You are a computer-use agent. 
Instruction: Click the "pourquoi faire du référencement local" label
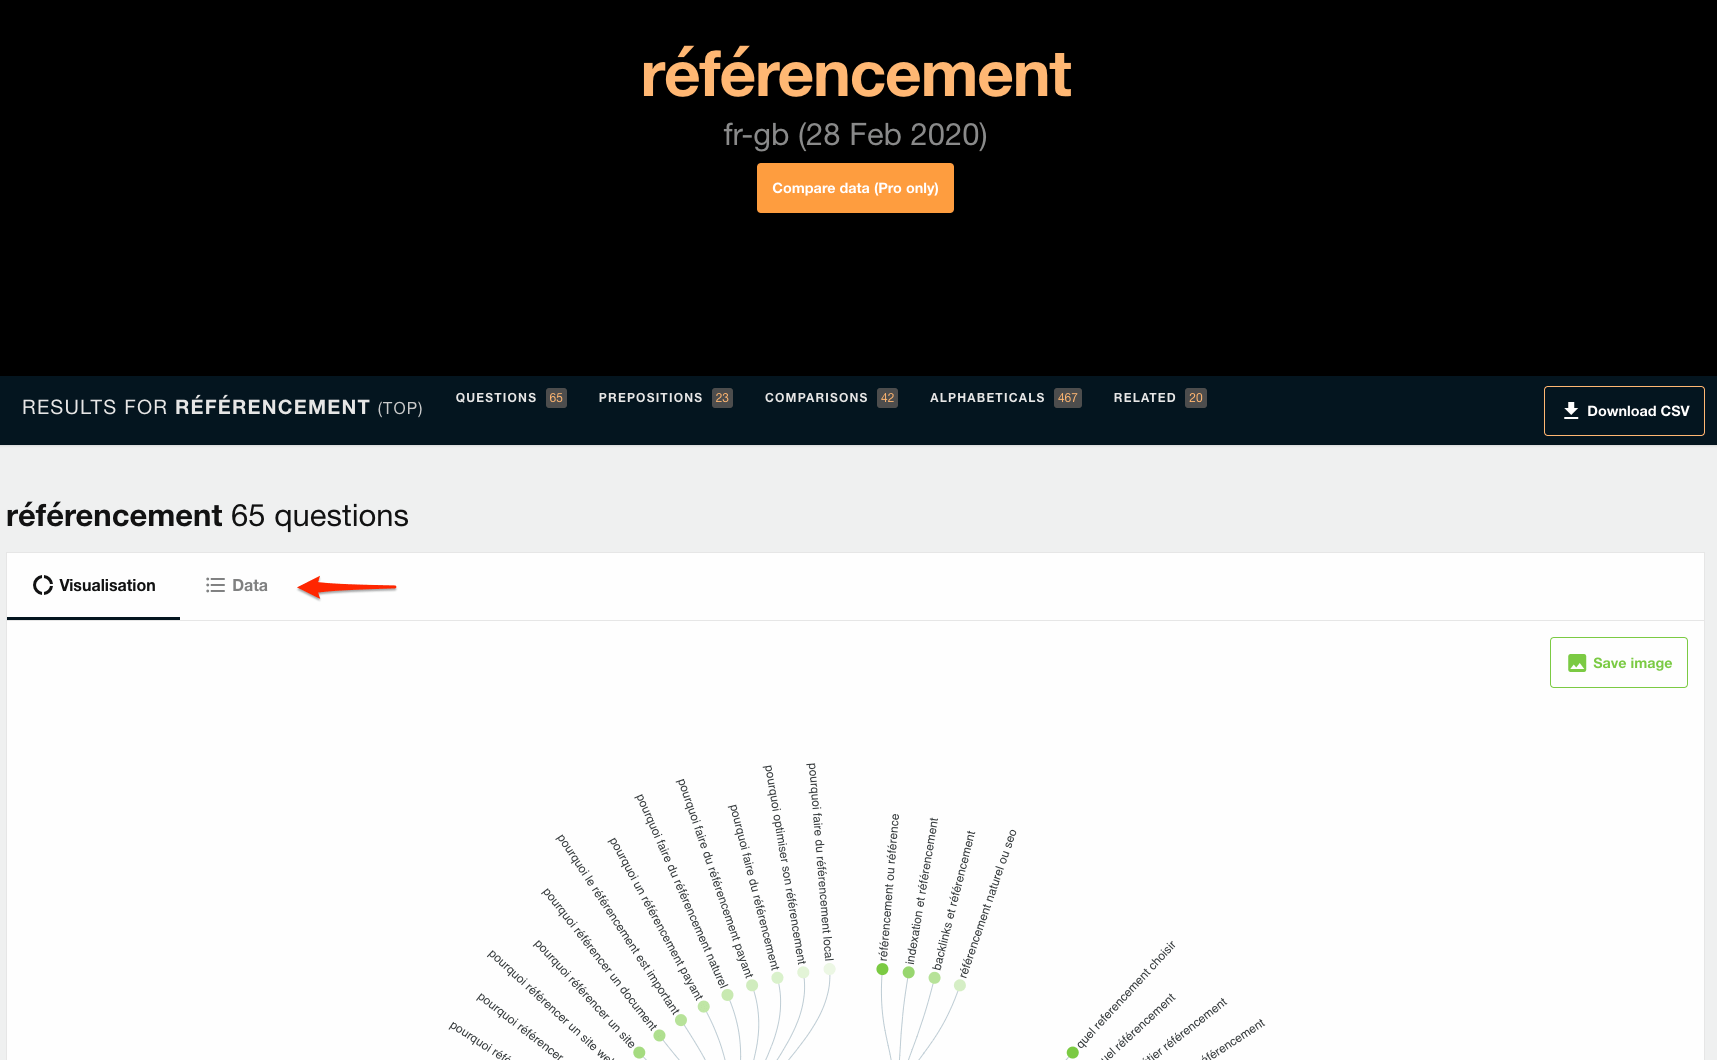pos(820,861)
